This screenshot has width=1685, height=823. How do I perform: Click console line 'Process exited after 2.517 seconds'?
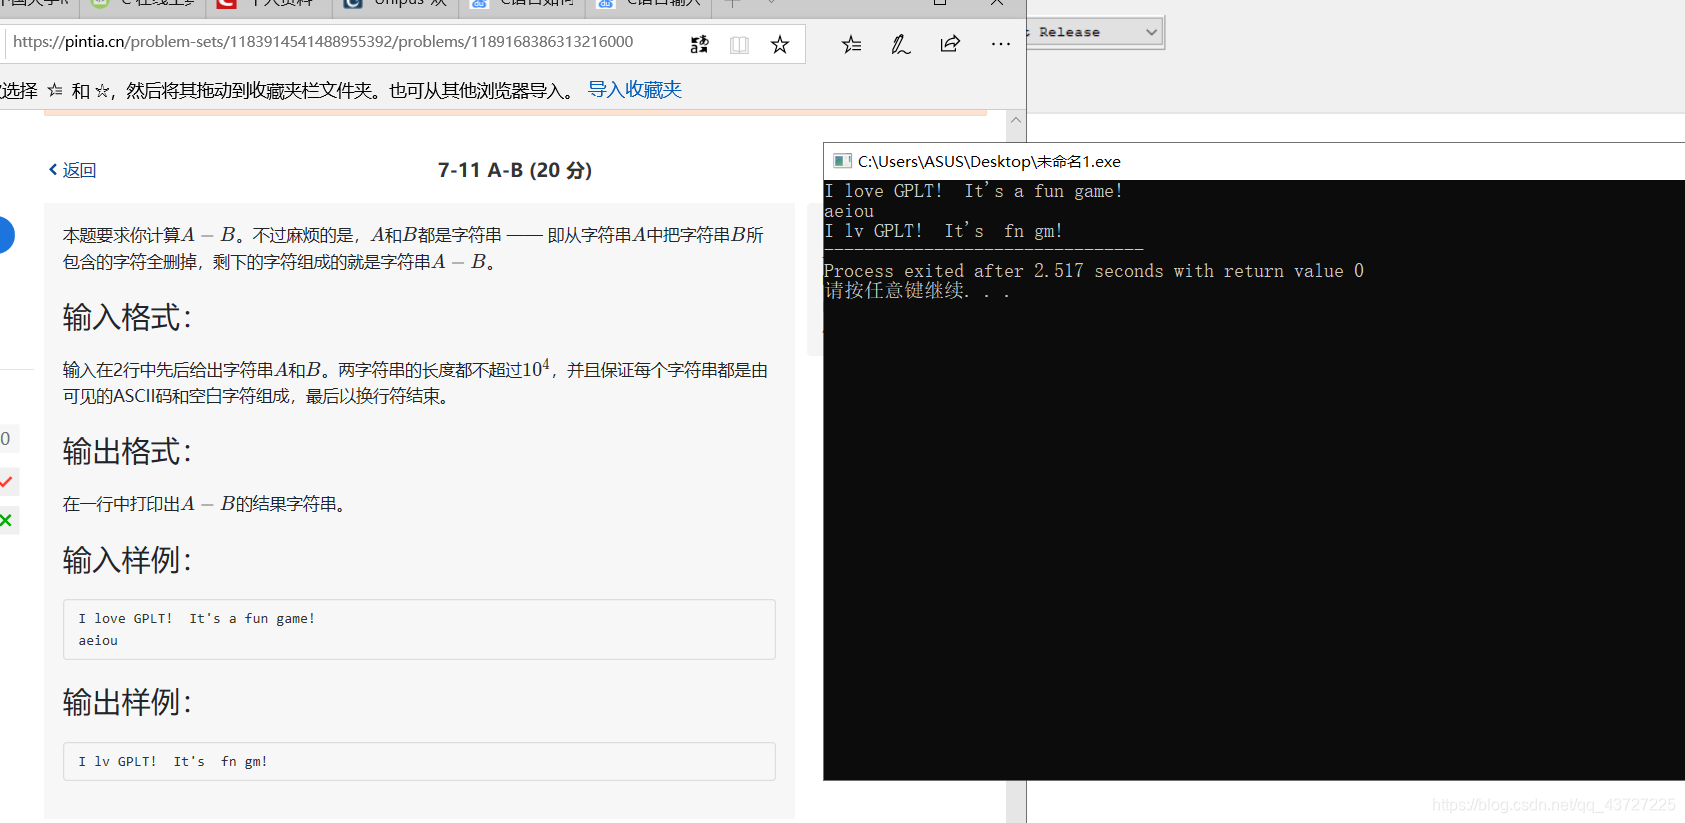[x=1094, y=271]
